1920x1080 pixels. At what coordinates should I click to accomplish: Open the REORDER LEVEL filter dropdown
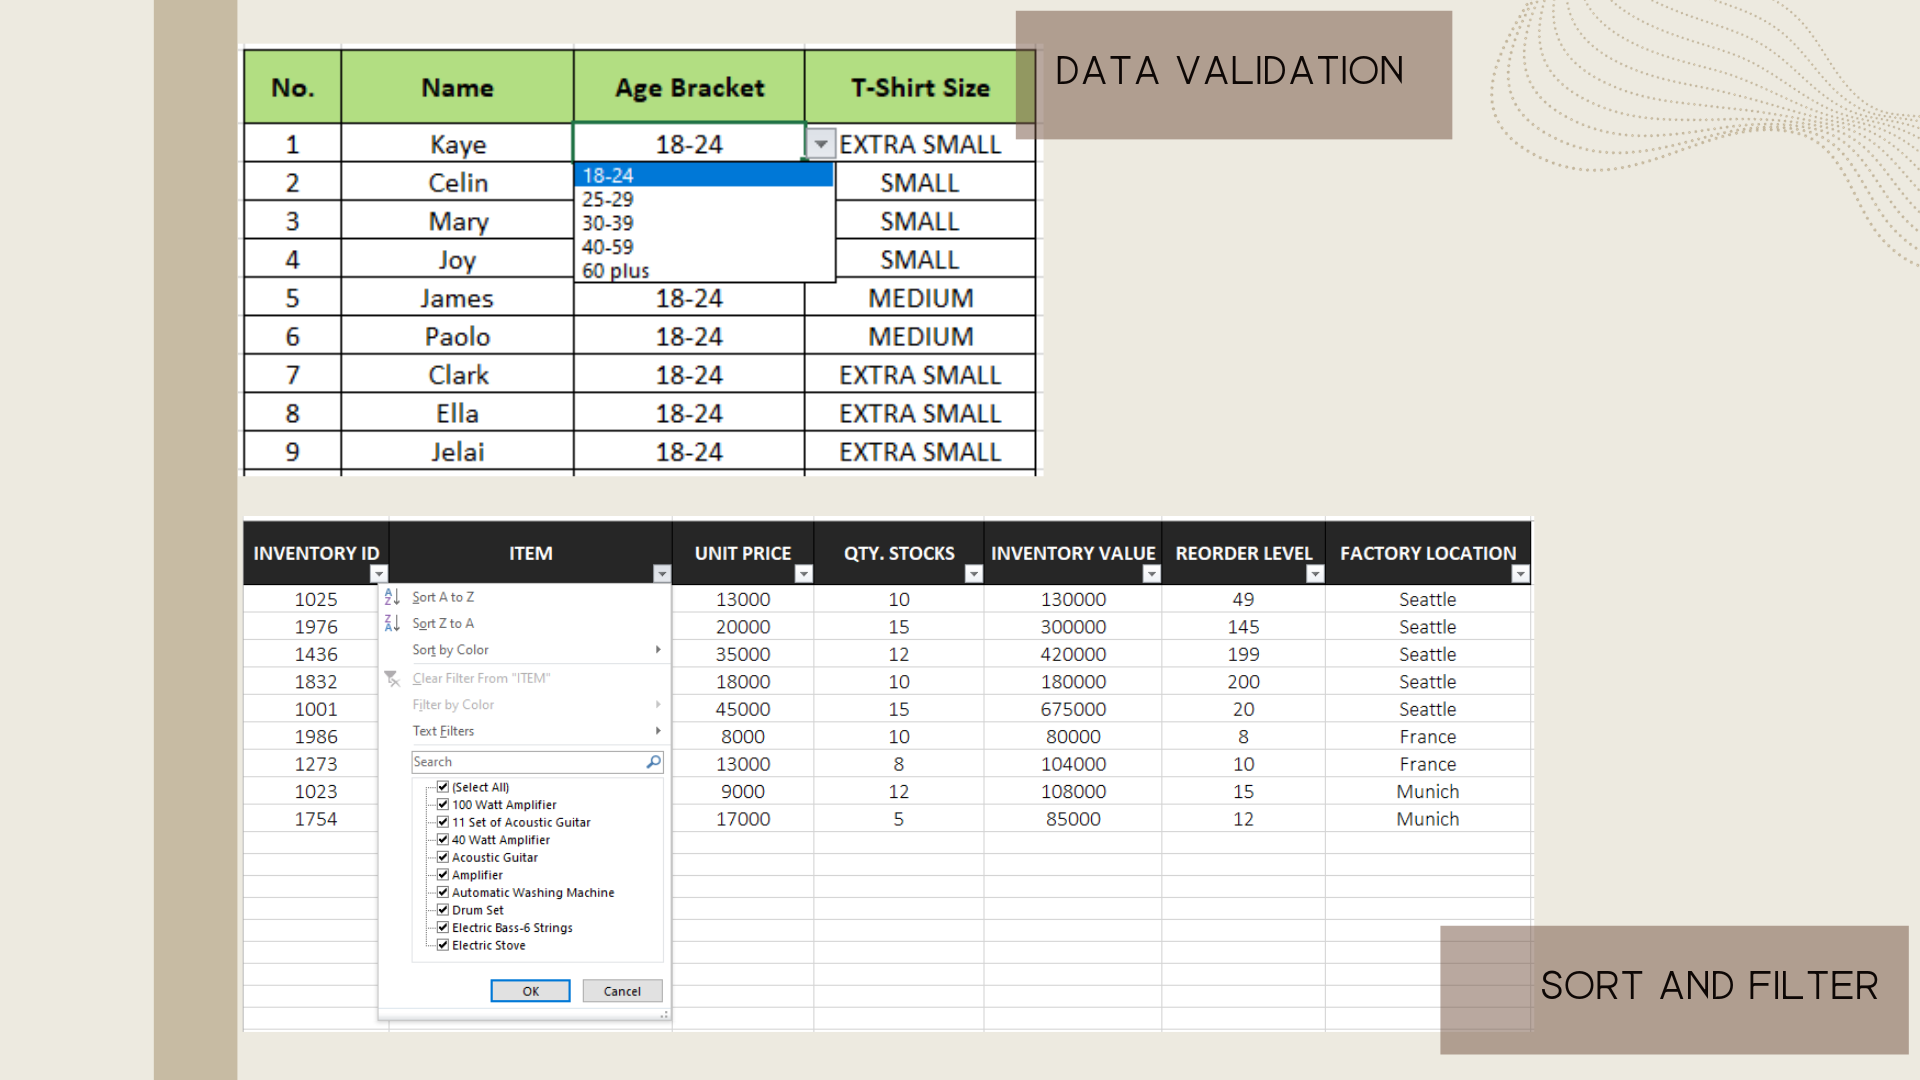tap(1315, 574)
